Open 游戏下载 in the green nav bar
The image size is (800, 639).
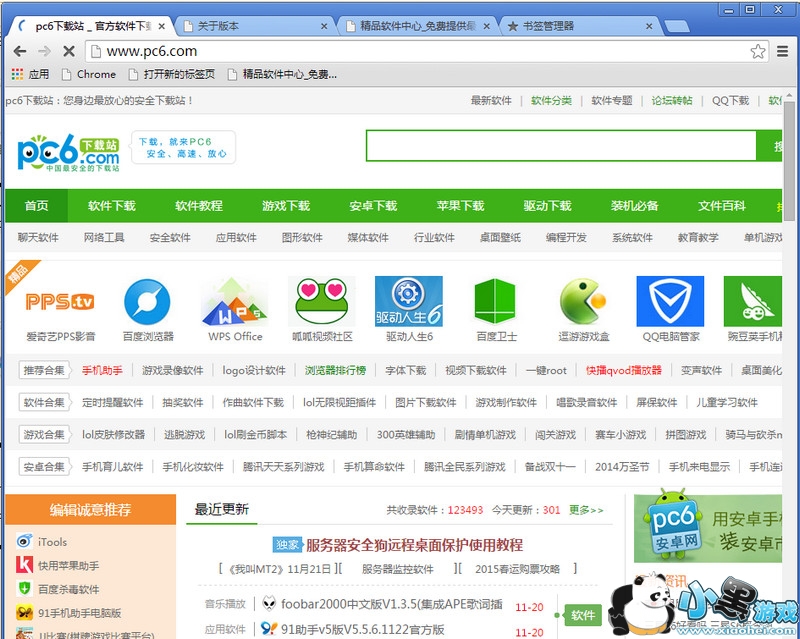286,206
